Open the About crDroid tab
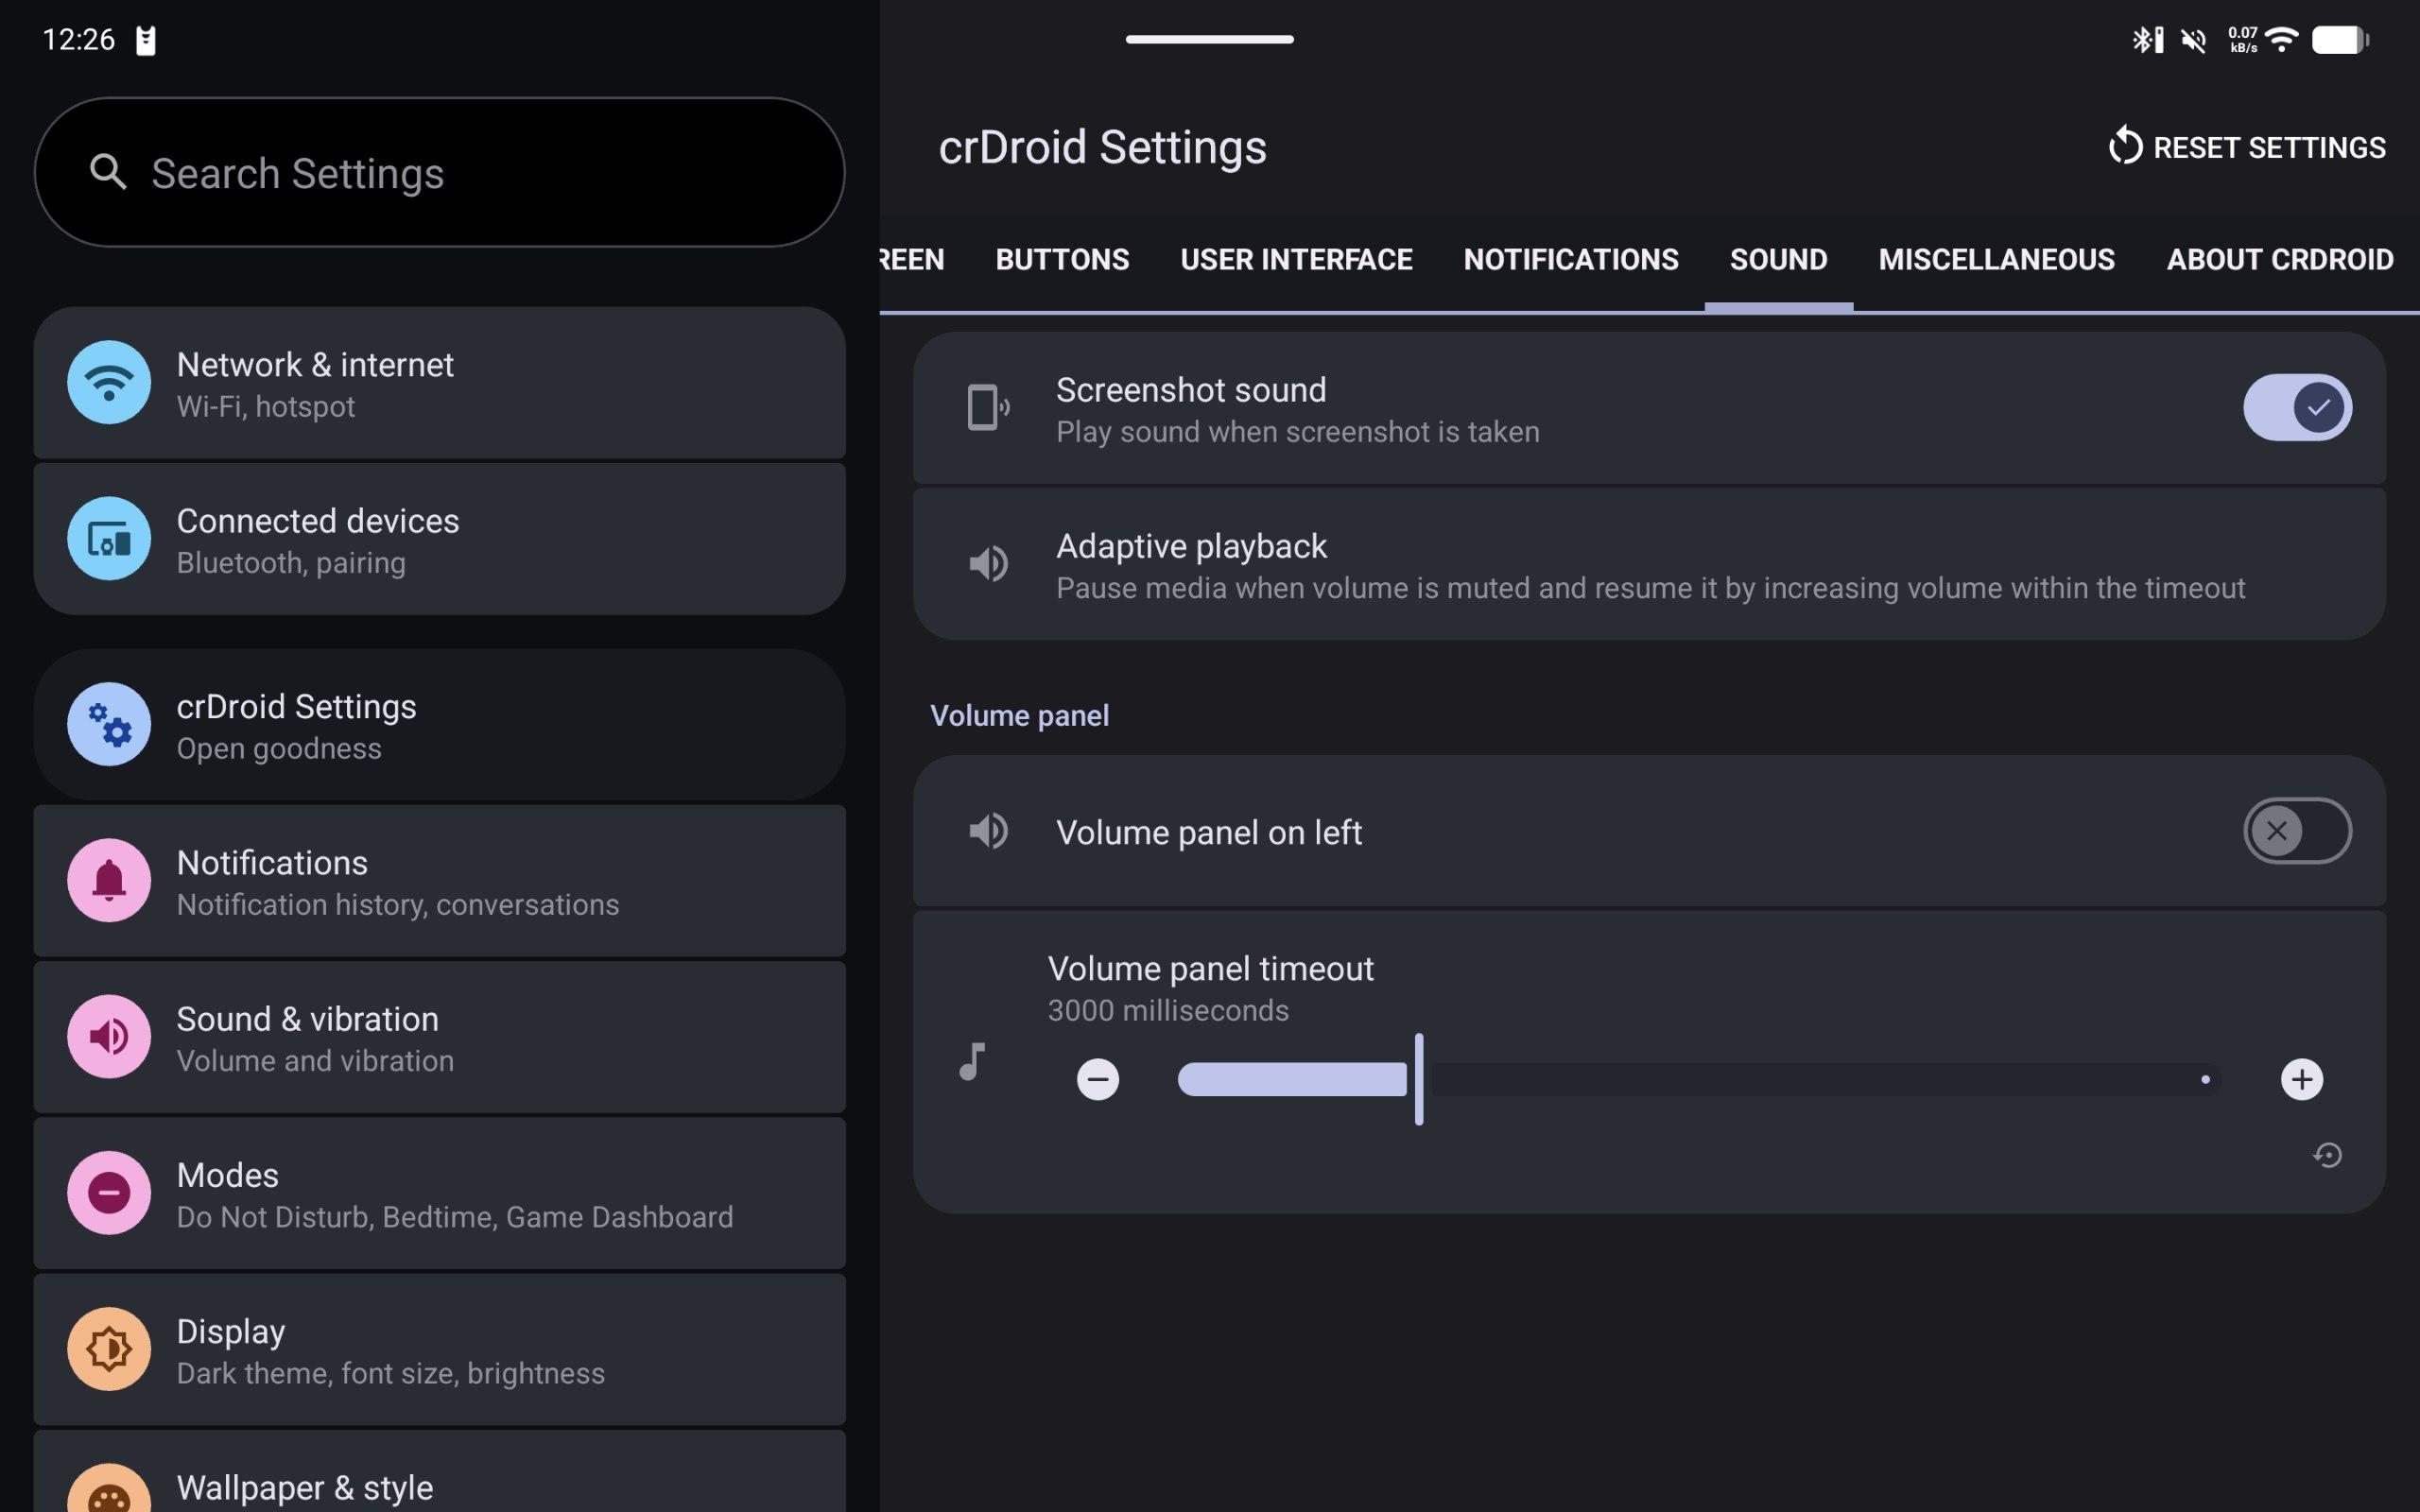Screen dimensions: 2420x1512 click(2279, 260)
